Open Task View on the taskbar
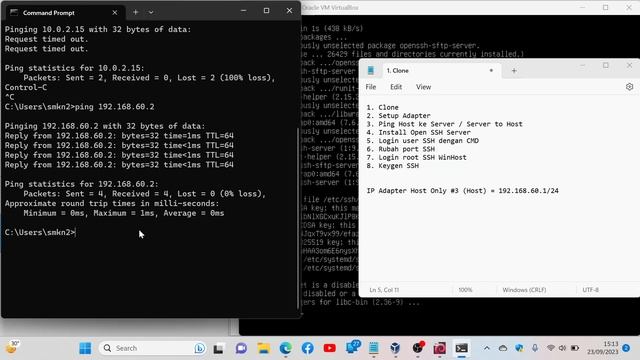The height and width of the screenshot is (360, 640). [219, 349]
